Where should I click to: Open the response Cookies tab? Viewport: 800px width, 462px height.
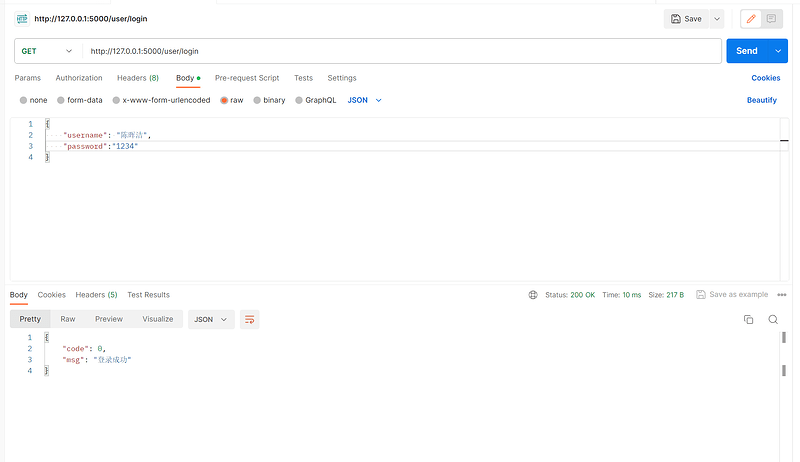pos(52,295)
